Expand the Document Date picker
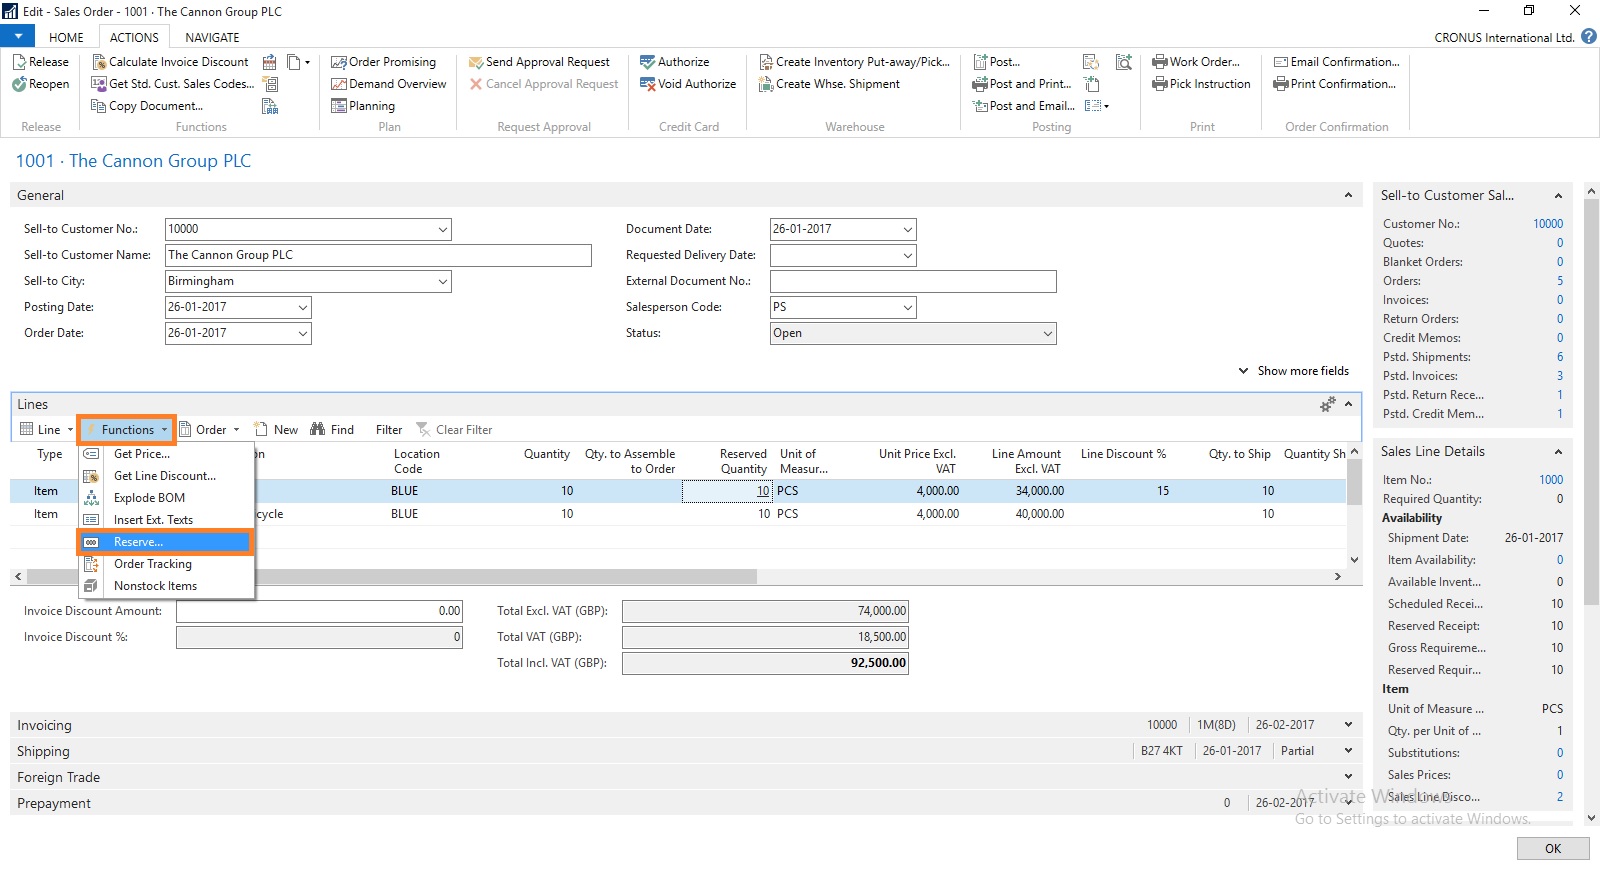1600x870 pixels. pos(907,230)
